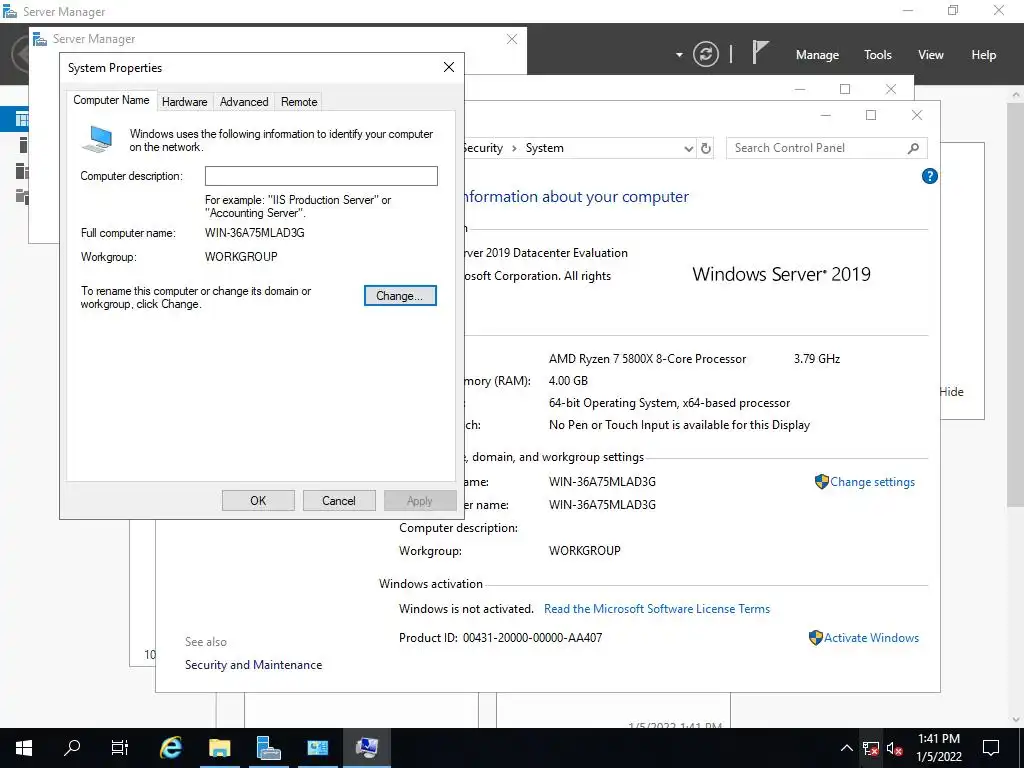Confirm System Properties with OK
1024x768 pixels.
coord(258,501)
